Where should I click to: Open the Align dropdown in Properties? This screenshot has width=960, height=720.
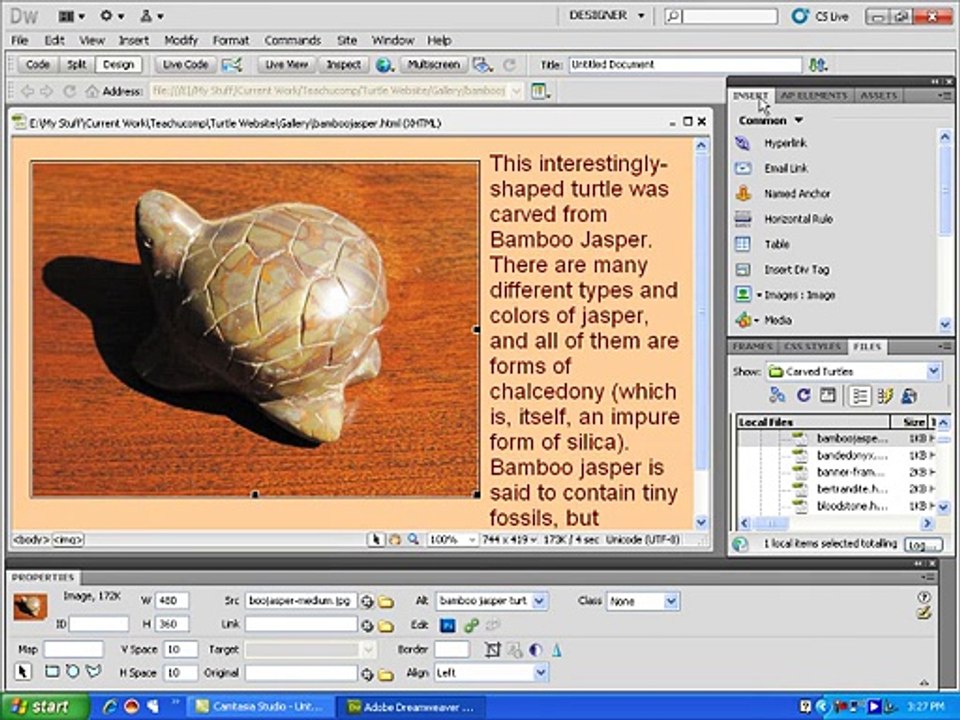(541, 673)
